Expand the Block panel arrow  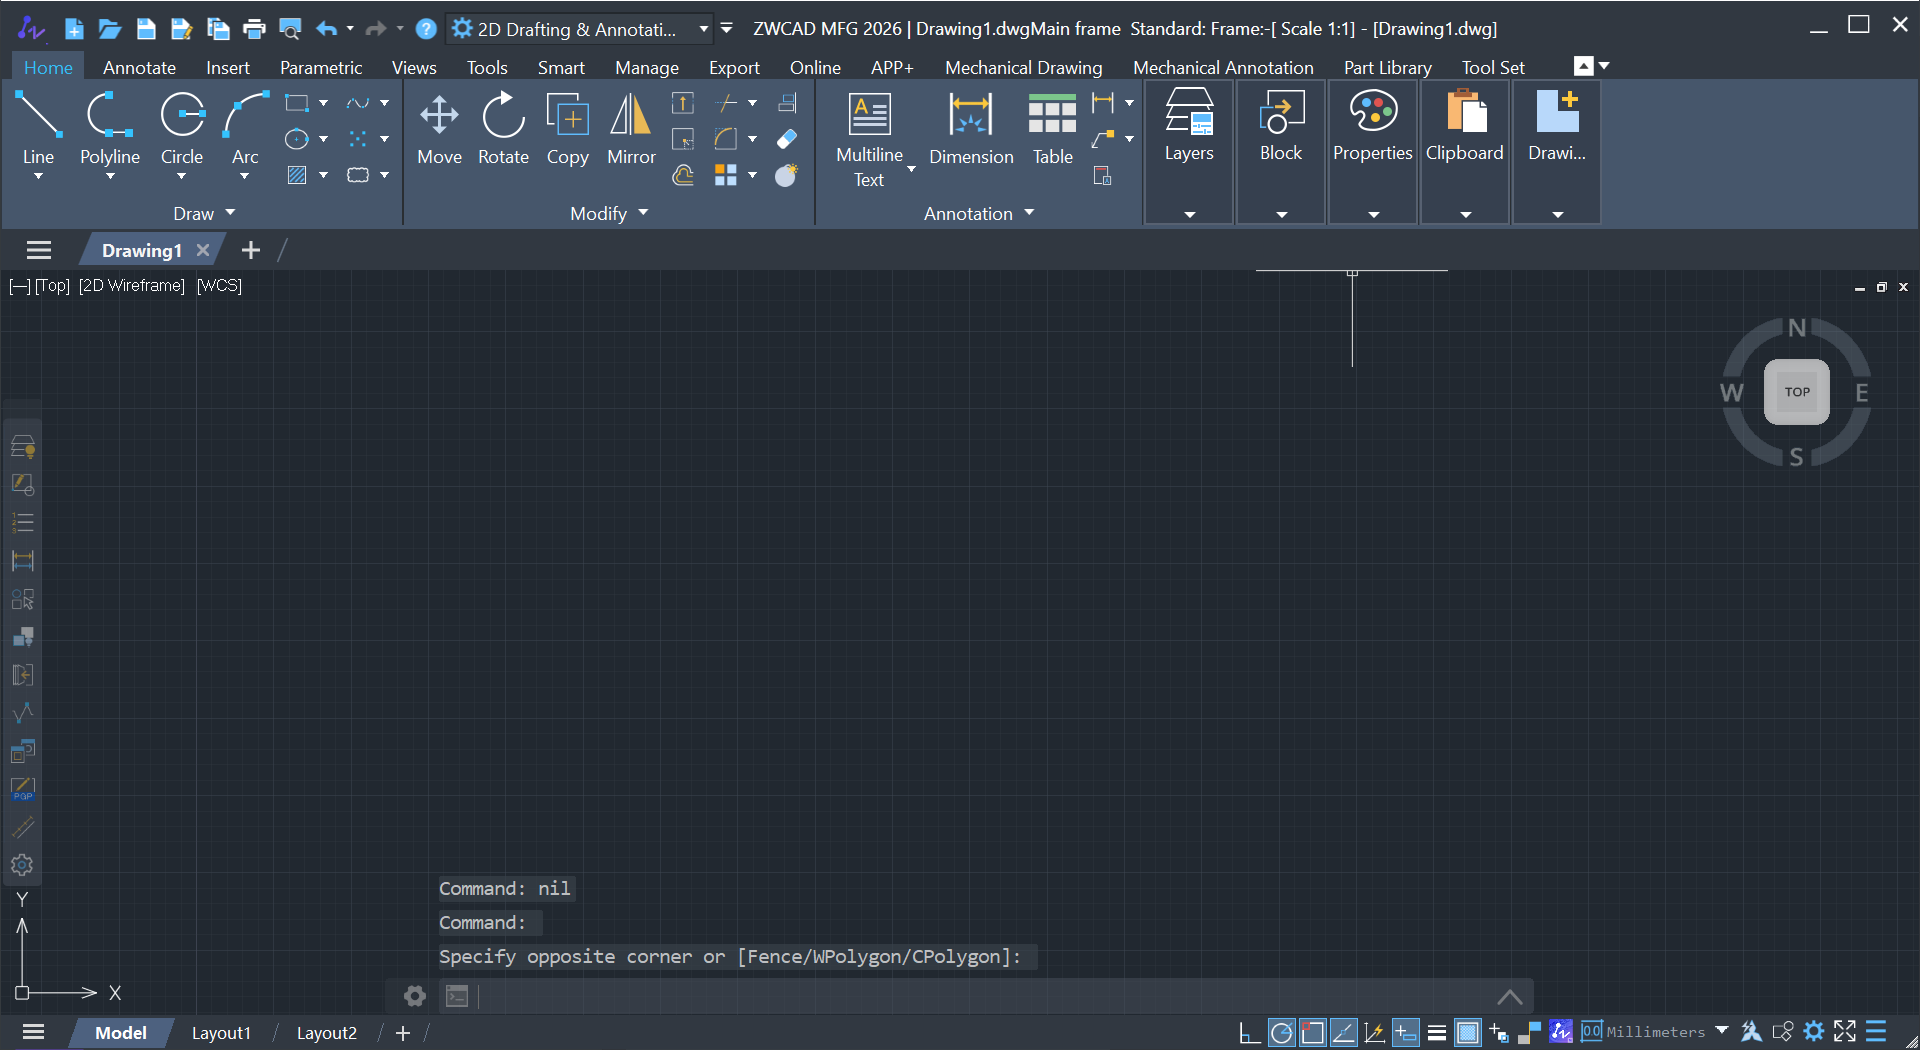click(1282, 214)
